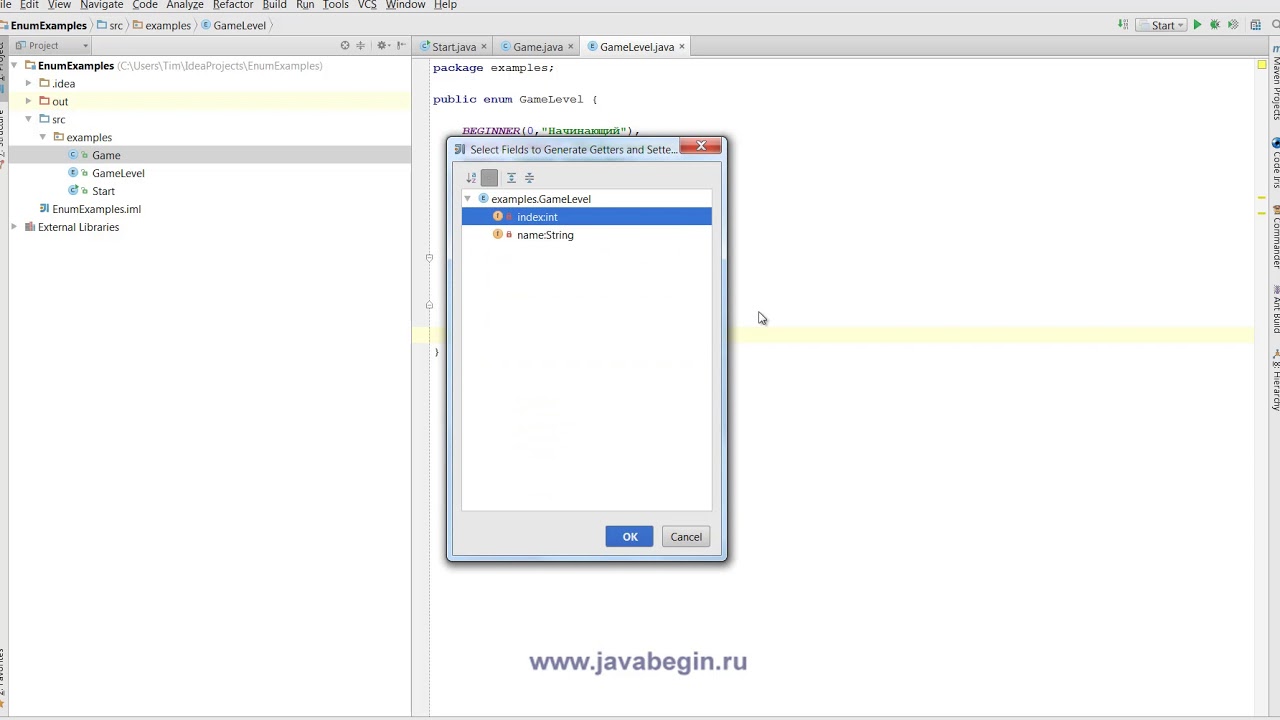Viewport: 1280px width, 720px height.
Task: Open the Navigate menu
Action: 101,5
